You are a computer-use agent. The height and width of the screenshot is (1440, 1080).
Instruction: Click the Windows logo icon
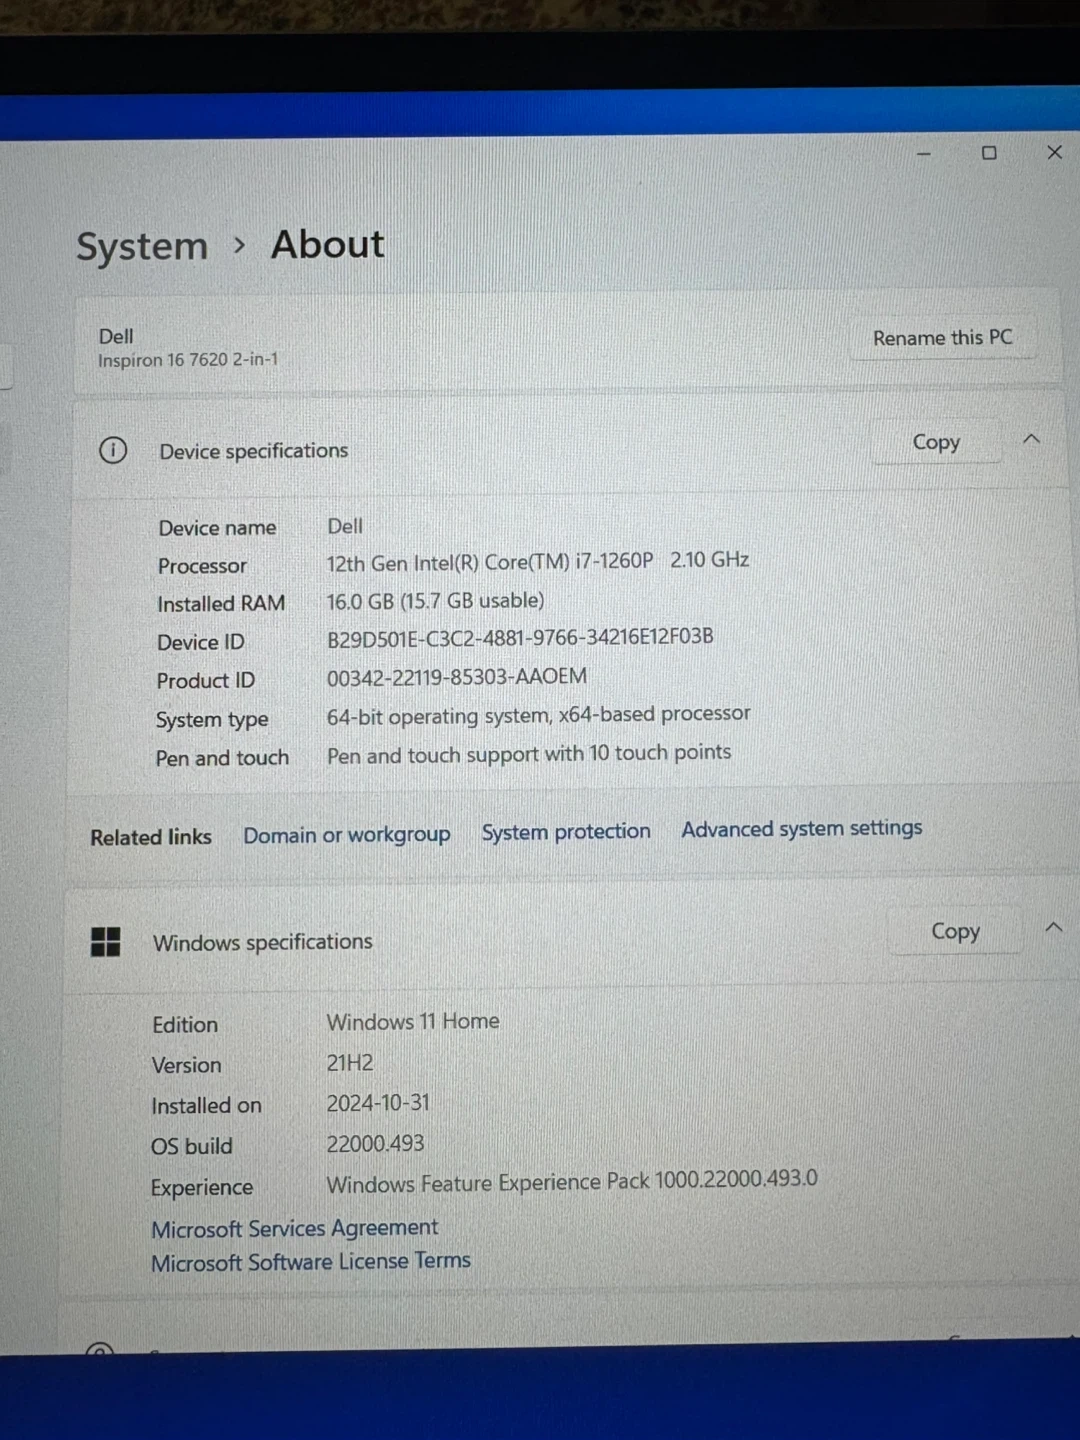(105, 941)
